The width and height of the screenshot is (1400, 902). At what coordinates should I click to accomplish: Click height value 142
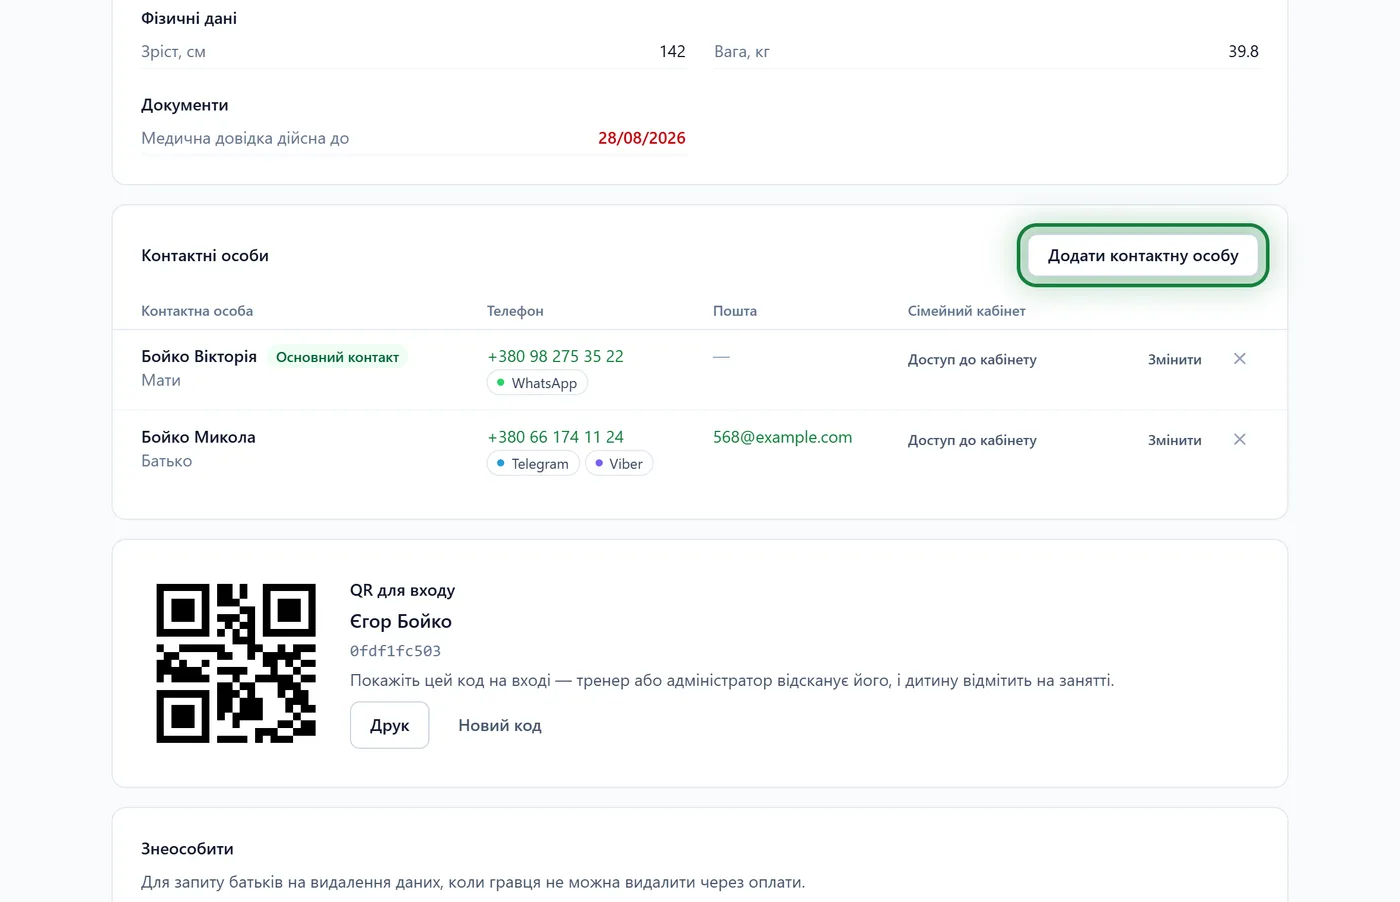[x=672, y=51]
